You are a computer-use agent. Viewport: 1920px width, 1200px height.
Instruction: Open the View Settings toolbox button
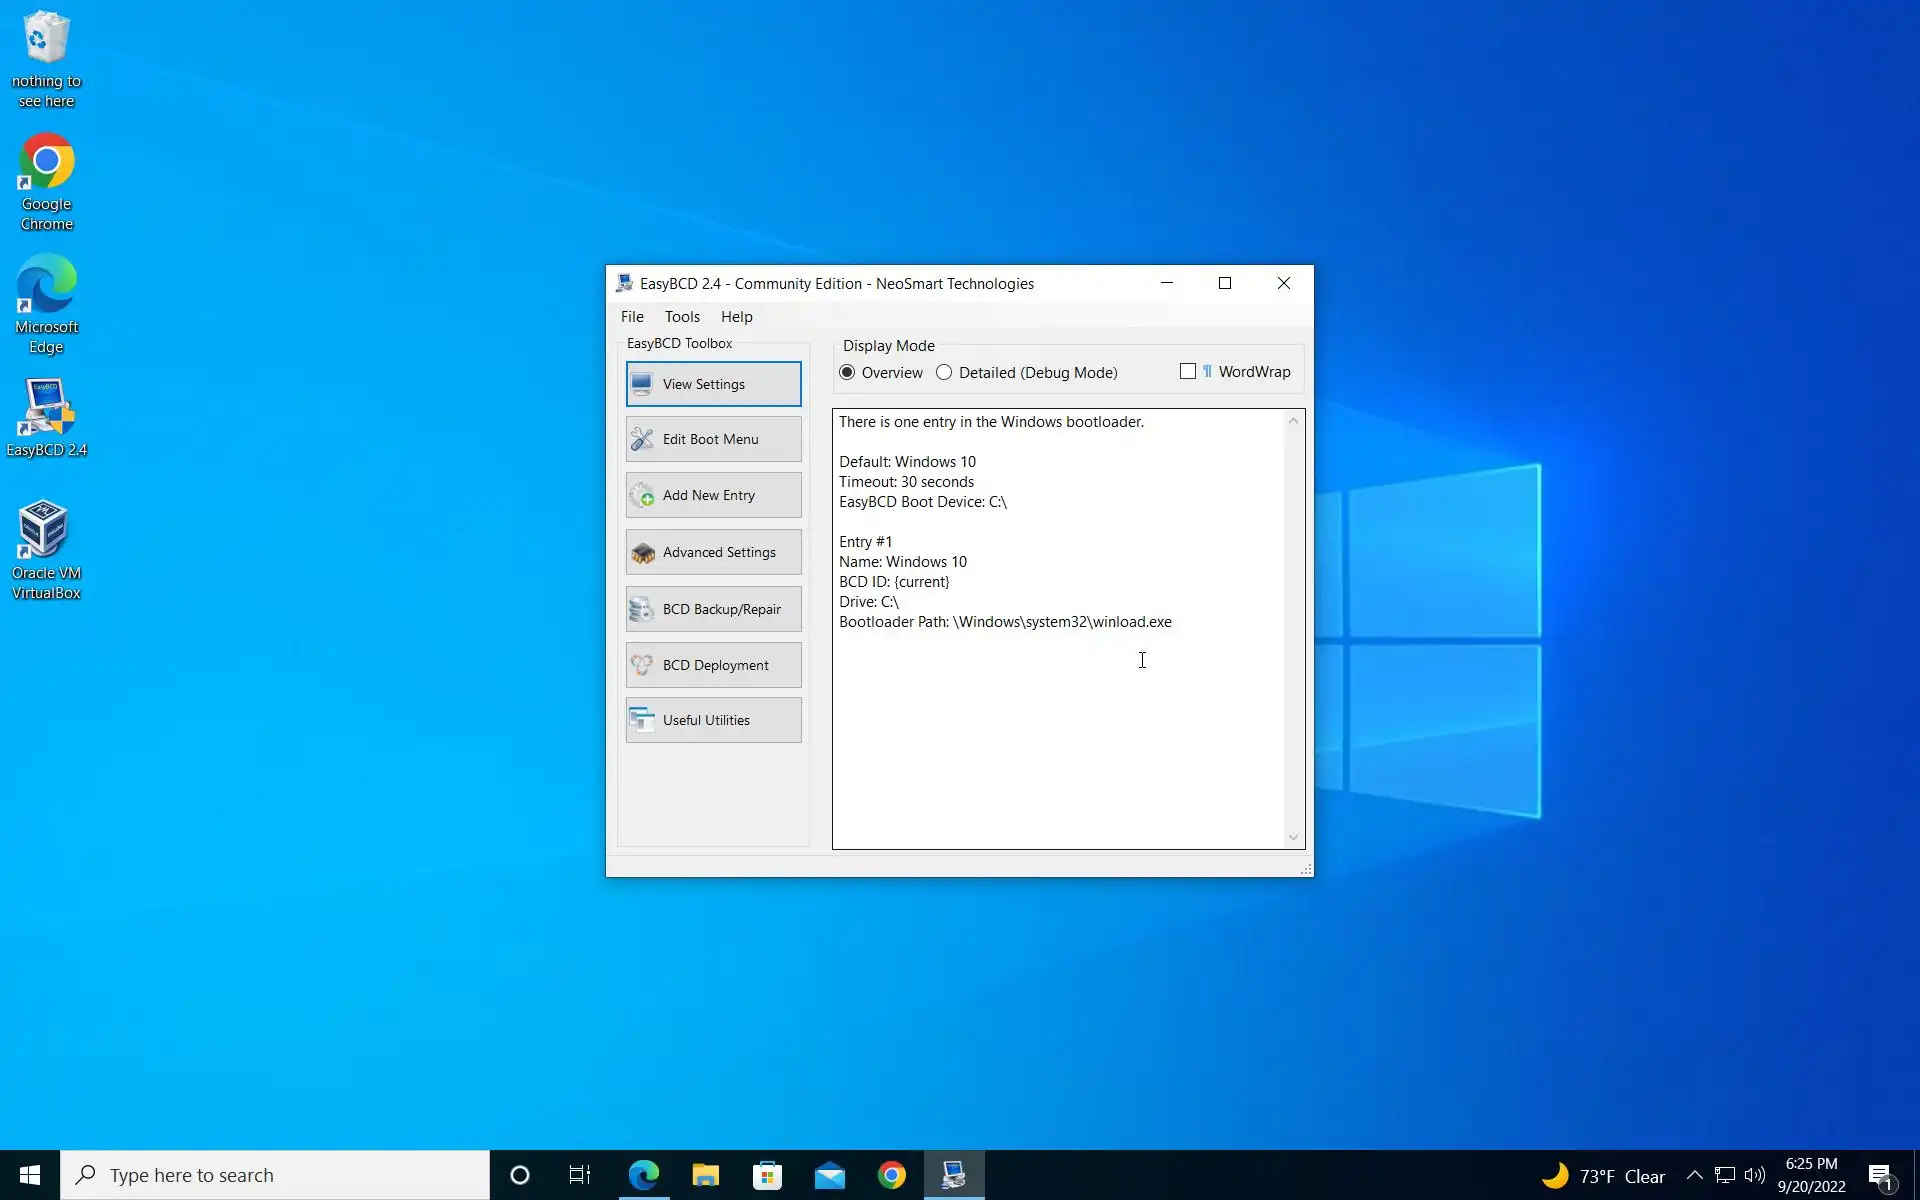coord(713,384)
